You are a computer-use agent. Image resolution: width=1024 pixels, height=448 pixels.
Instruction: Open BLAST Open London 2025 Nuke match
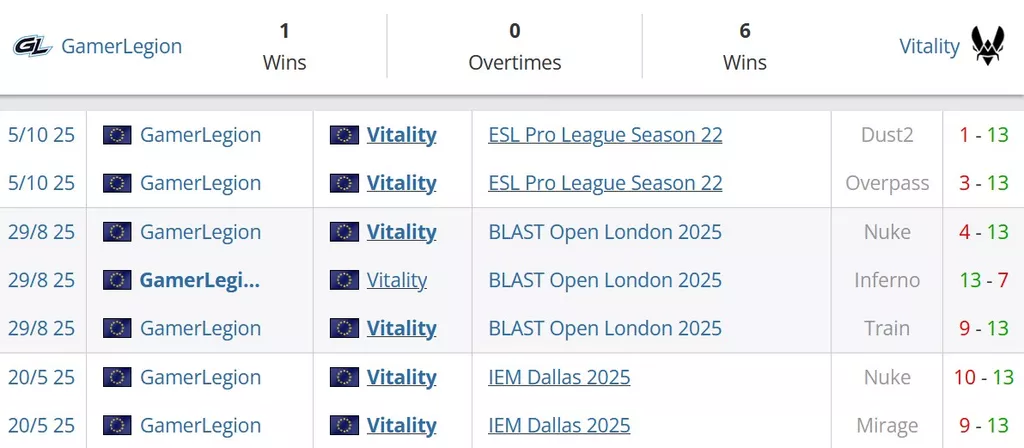point(605,232)
